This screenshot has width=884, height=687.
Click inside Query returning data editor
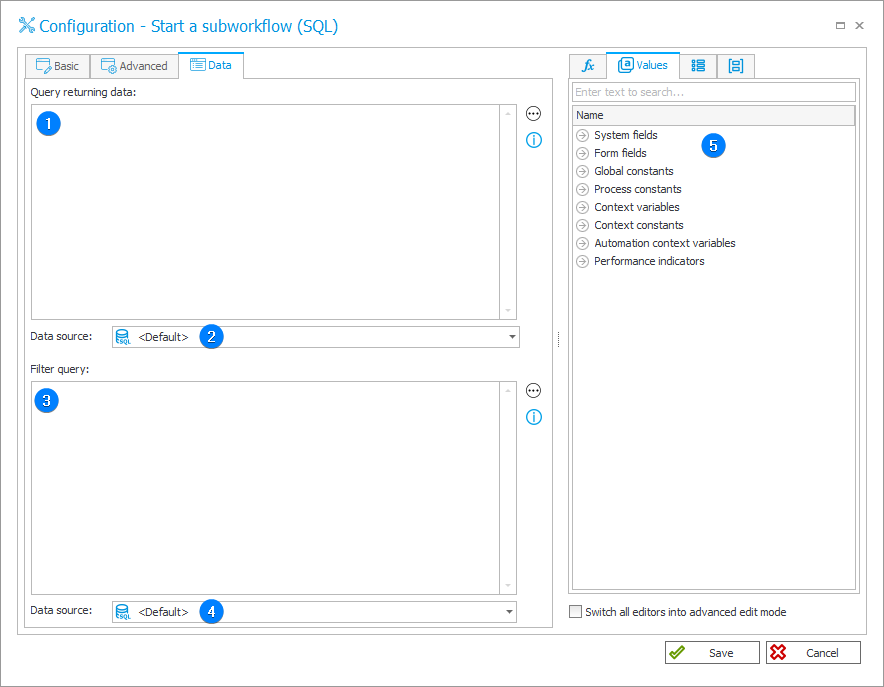pyautogui.click(x=266, y=212)
